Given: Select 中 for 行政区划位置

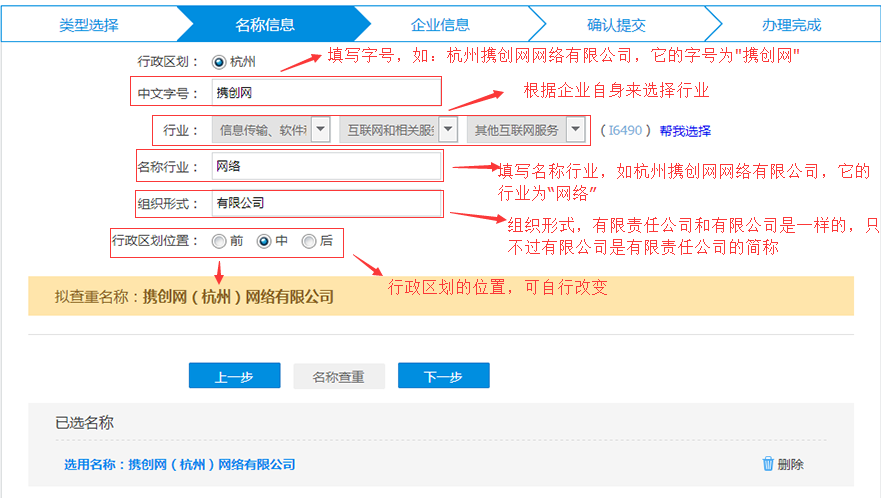Looking at the screenshot, I should 265,241.
